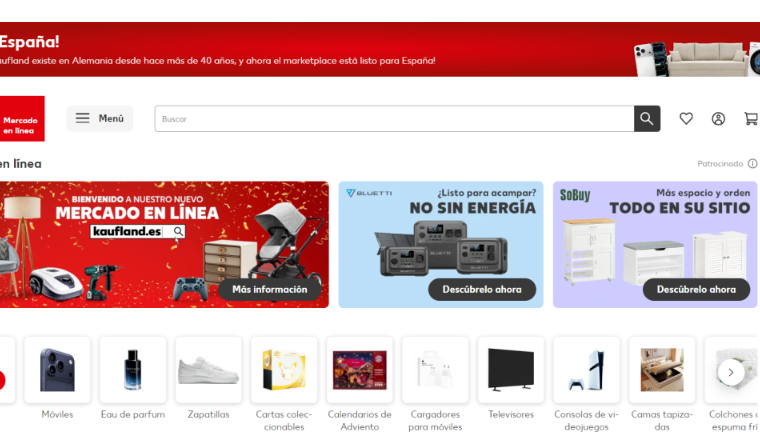The image size is (760, 440).
Task: Click the Mercado en línea logo
Action: pos(22,119)
